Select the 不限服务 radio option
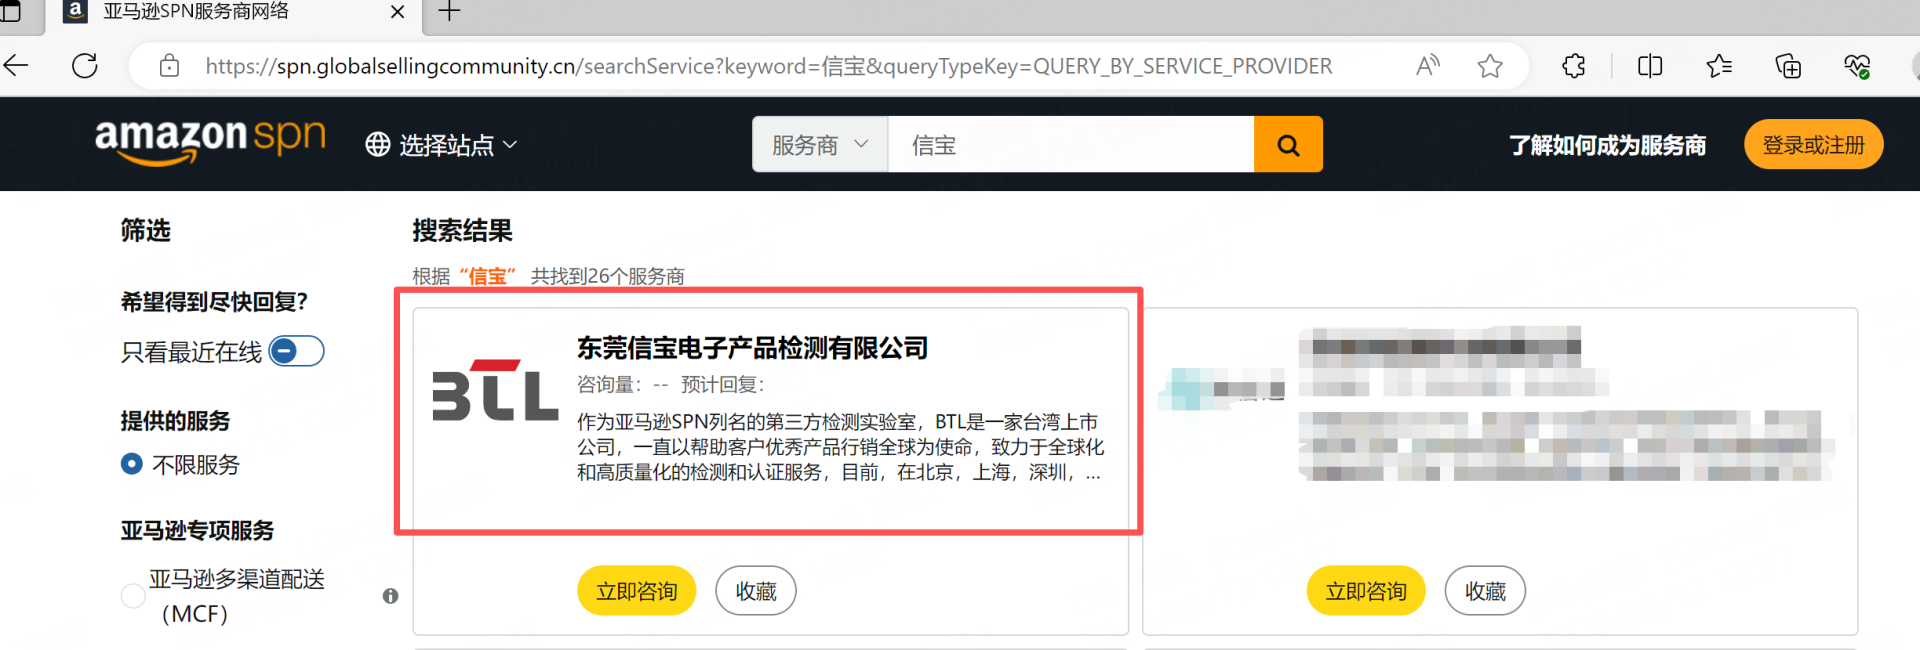 (x=131, y=464)
